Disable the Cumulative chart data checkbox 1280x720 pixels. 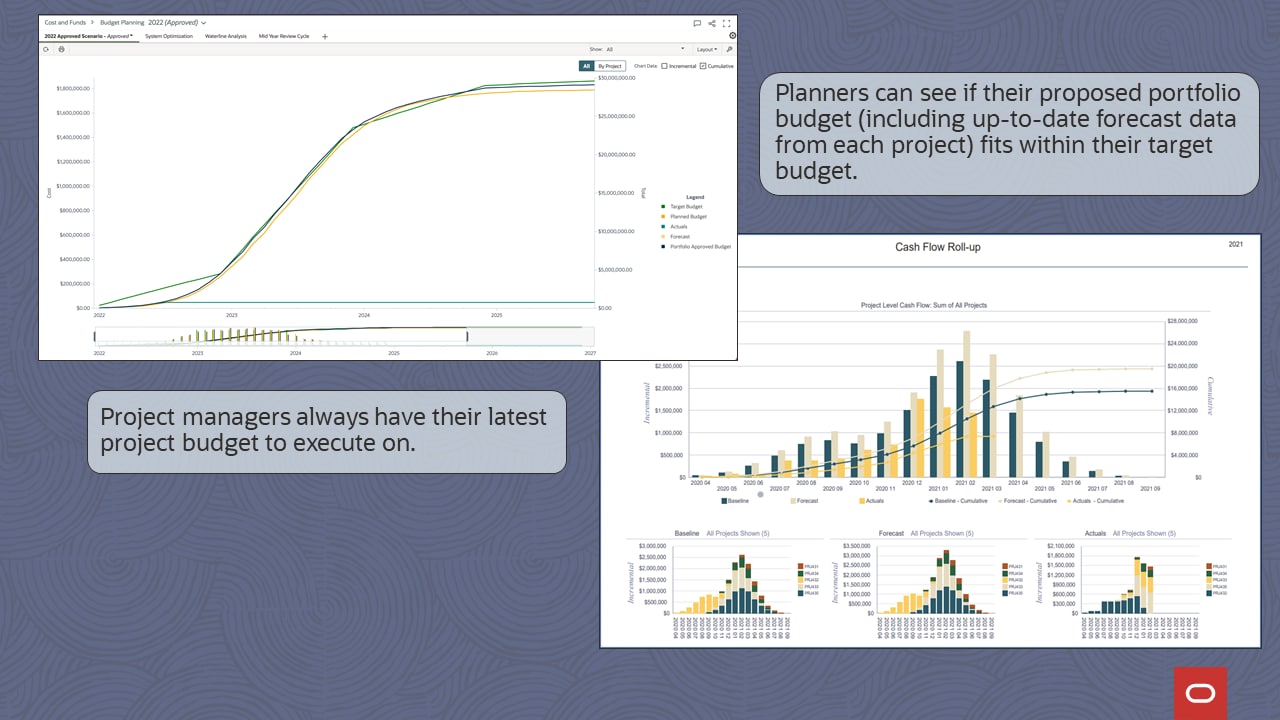point(703,66)
